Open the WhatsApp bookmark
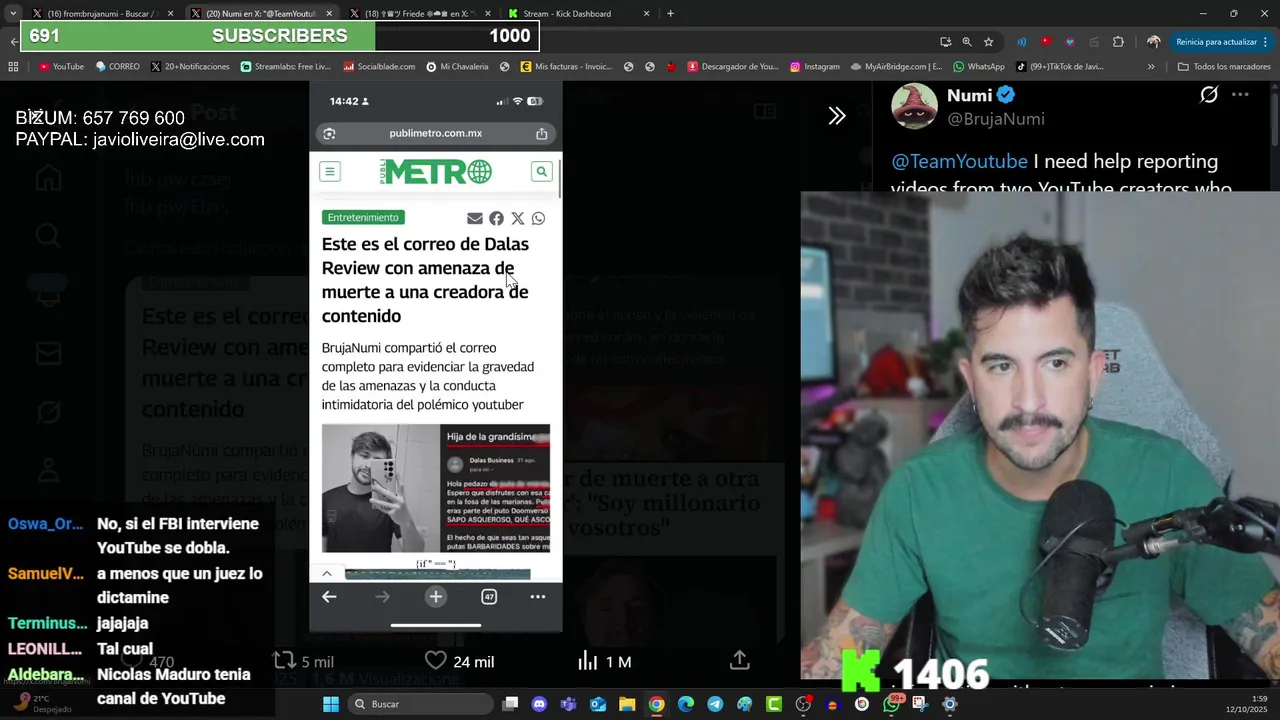The height and width of the screenshot is (720, 1280). point(979,67)
